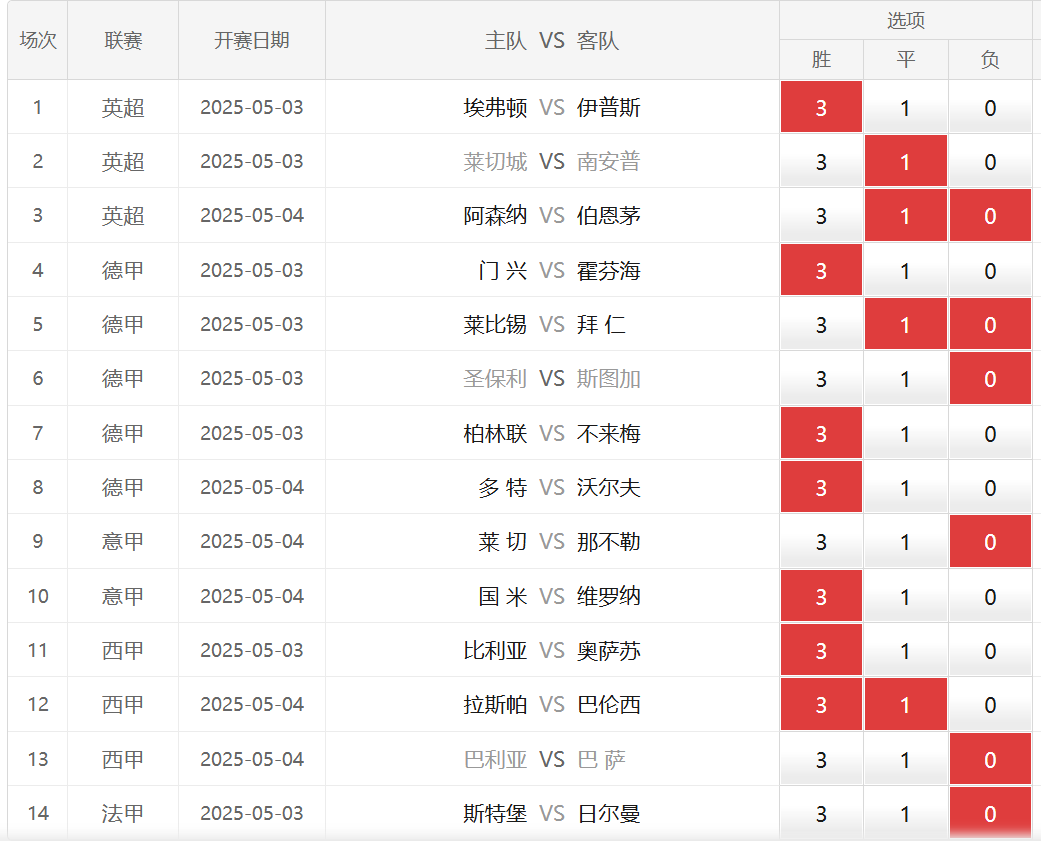Click the 选项 header cell
This screenshot has height=843, width=1041.
pos(906,21)
